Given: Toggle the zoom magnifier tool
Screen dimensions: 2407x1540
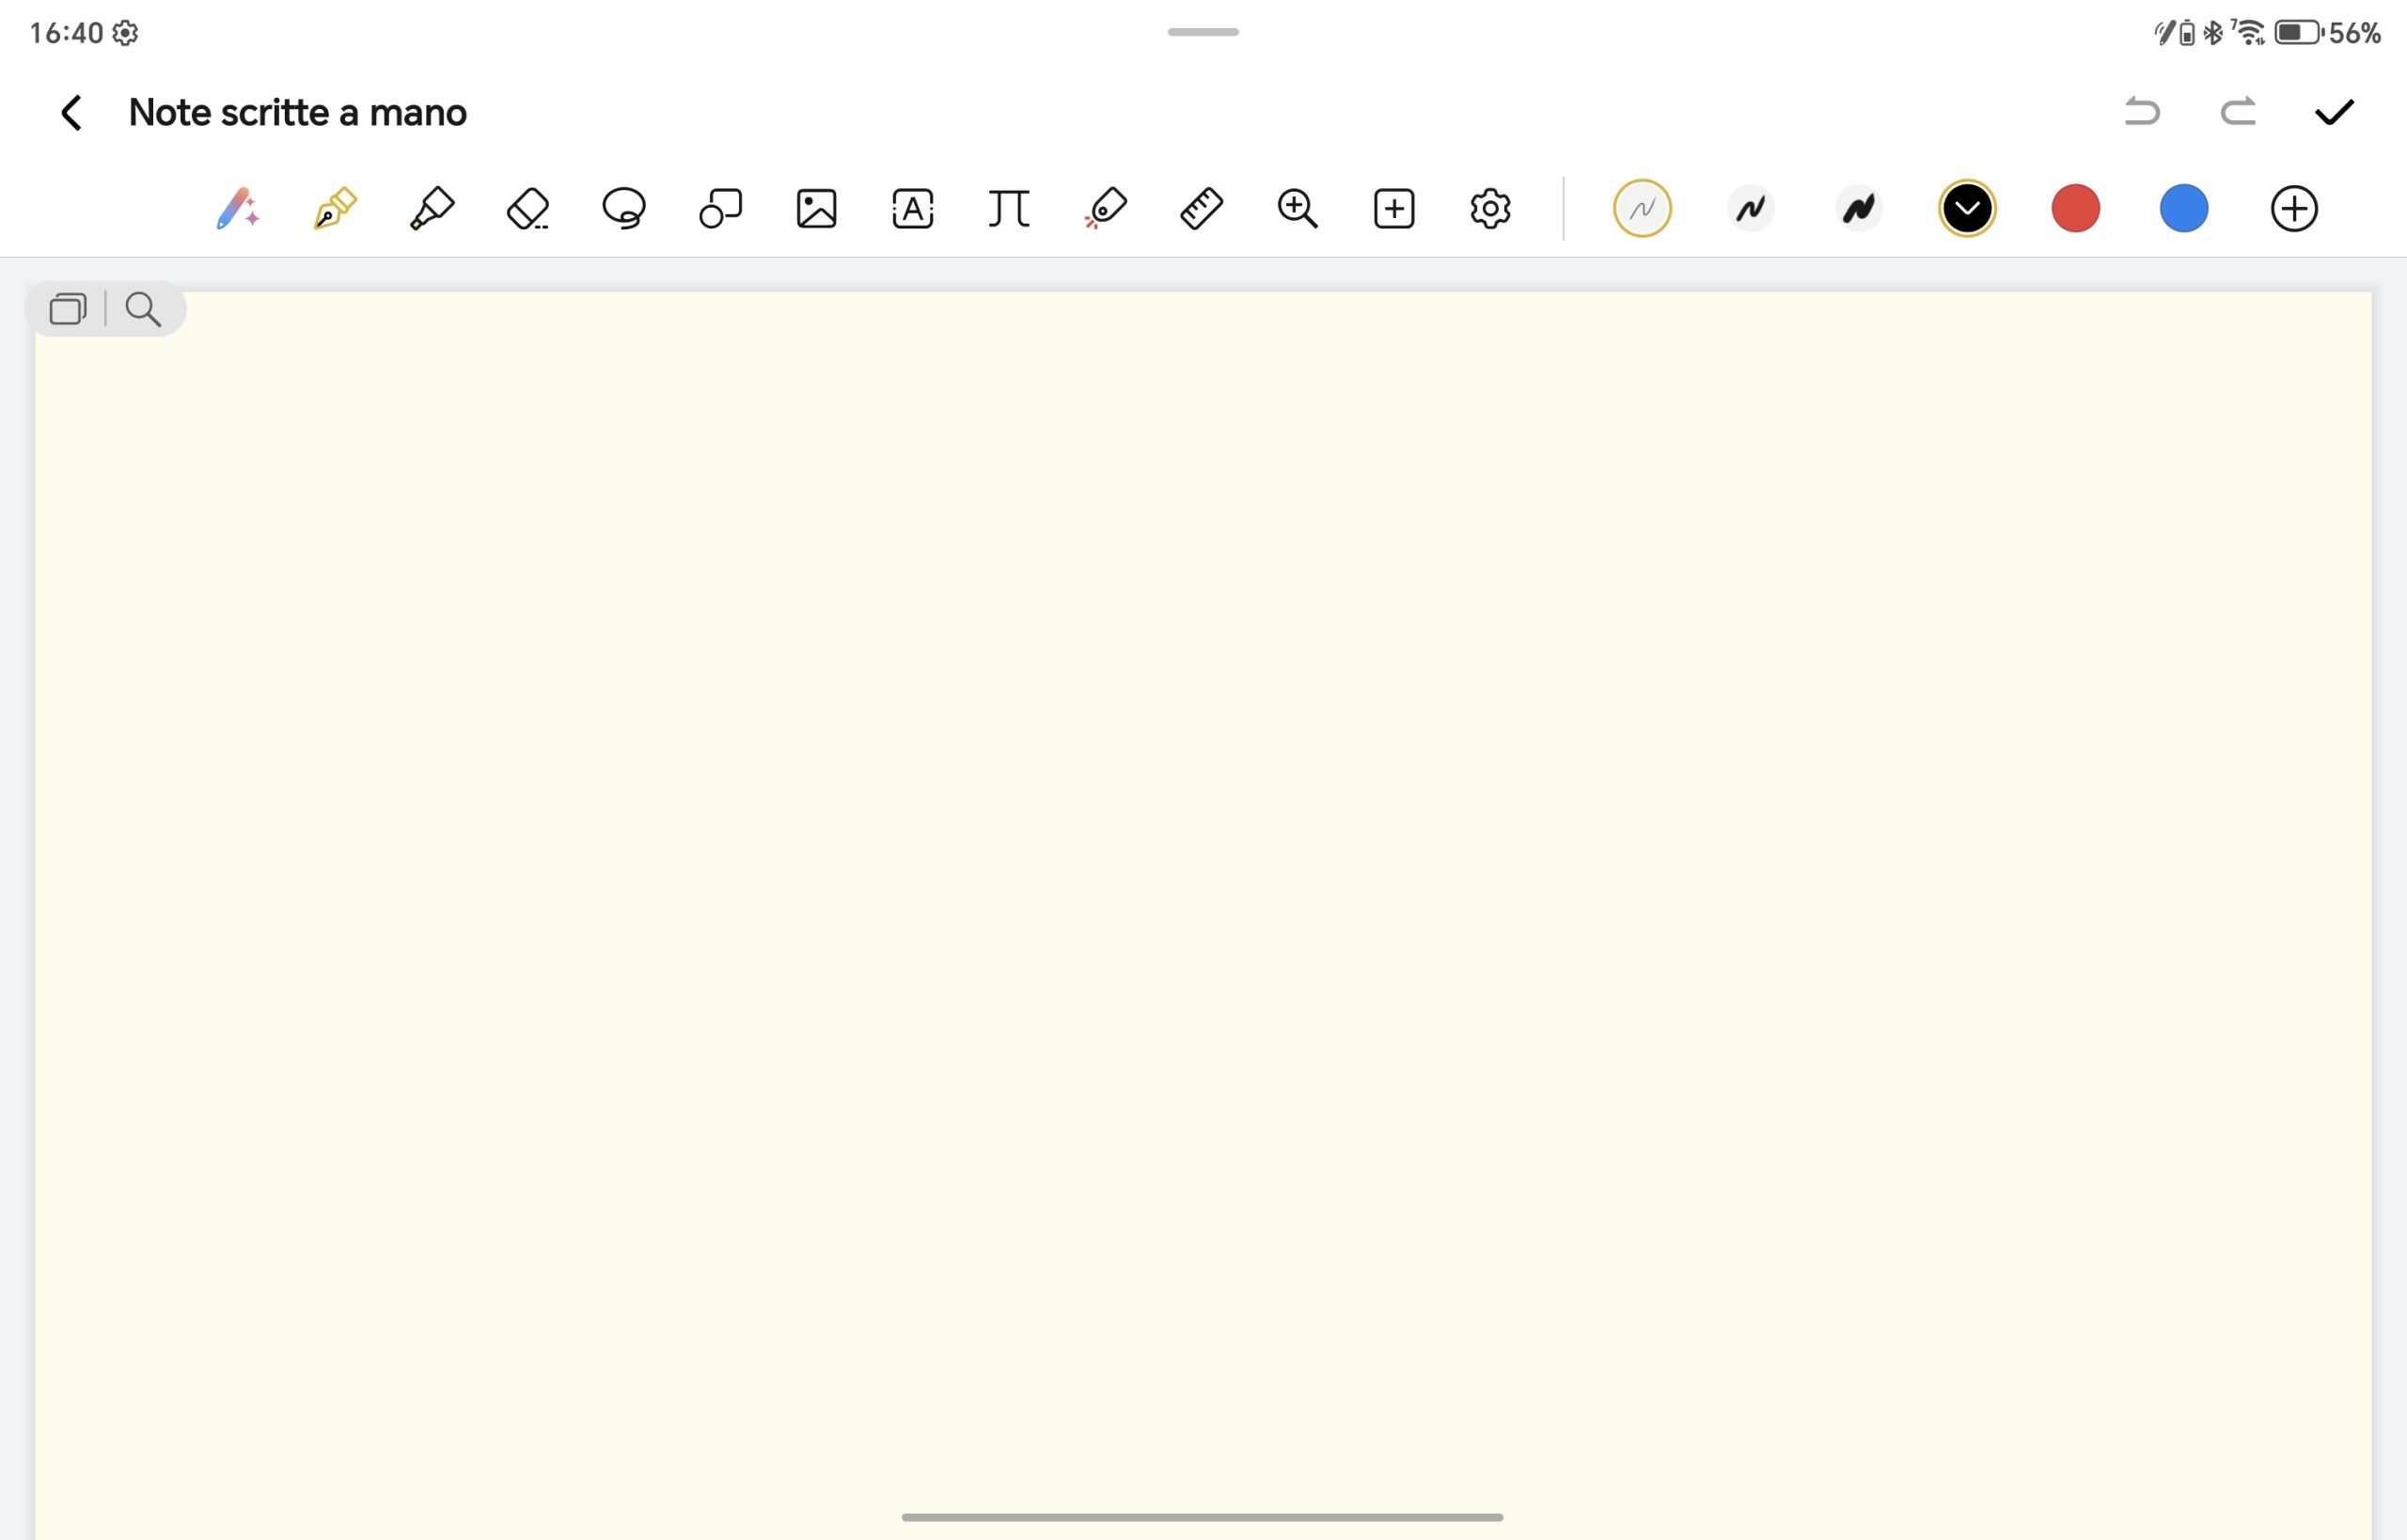Looking at the screenshot, I should [1297, 209].
